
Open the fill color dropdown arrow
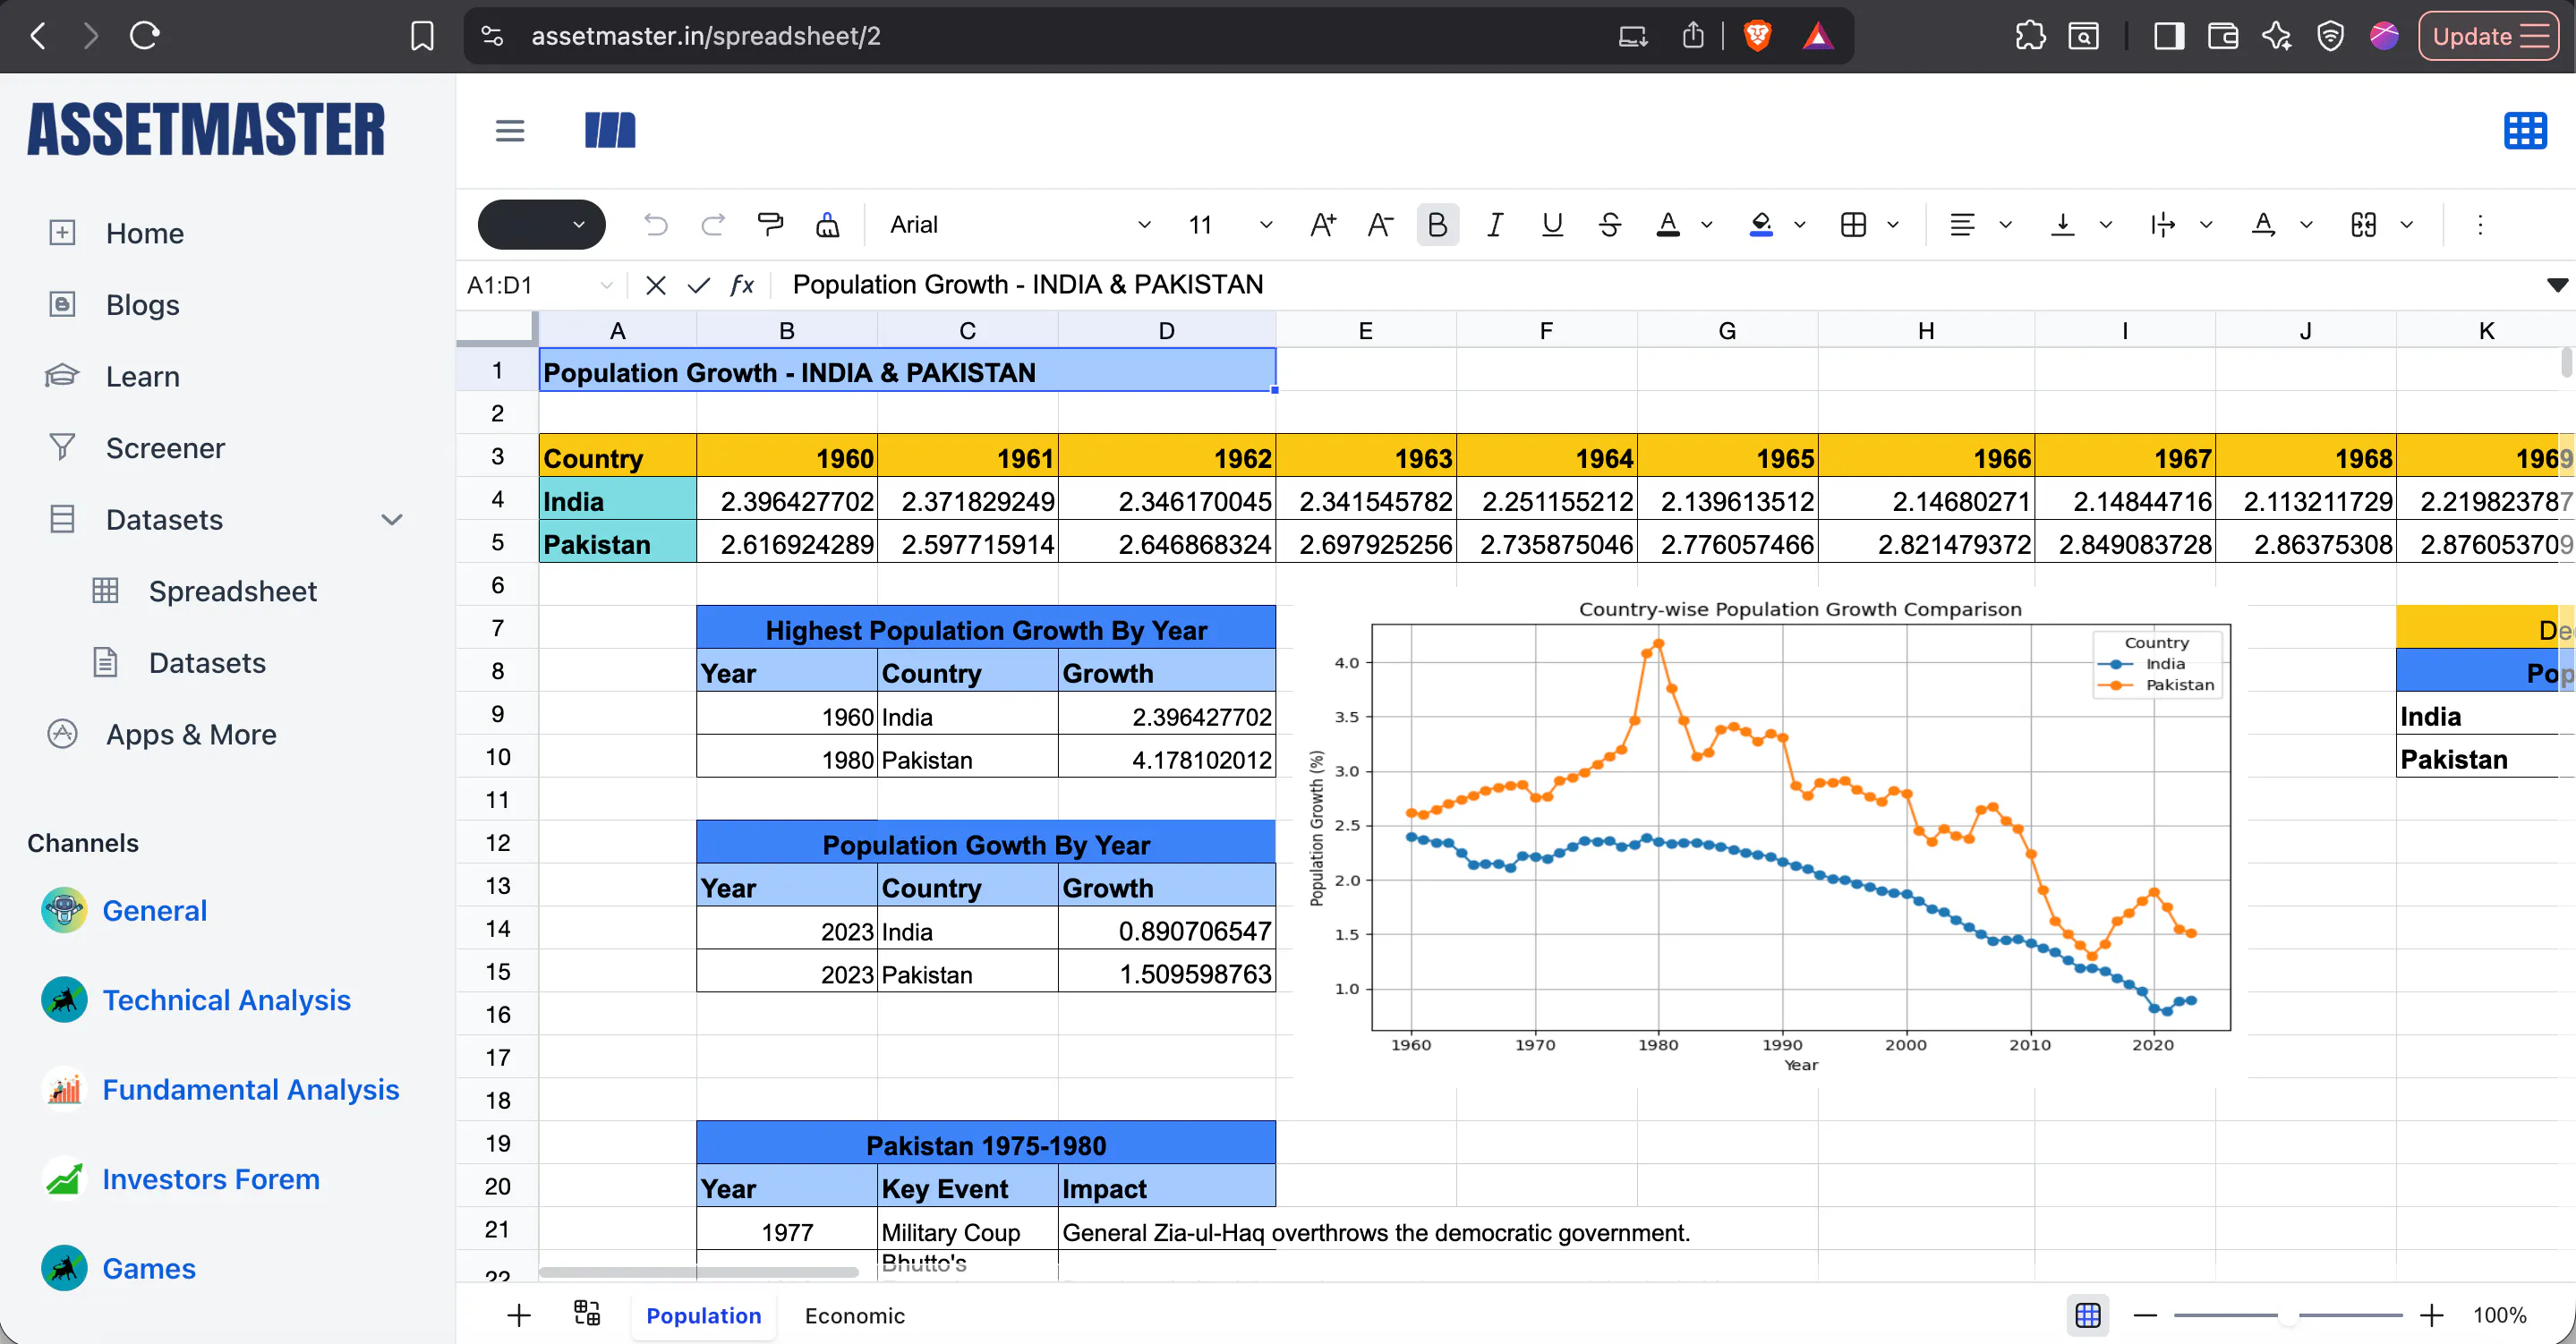coord(1799,225)
